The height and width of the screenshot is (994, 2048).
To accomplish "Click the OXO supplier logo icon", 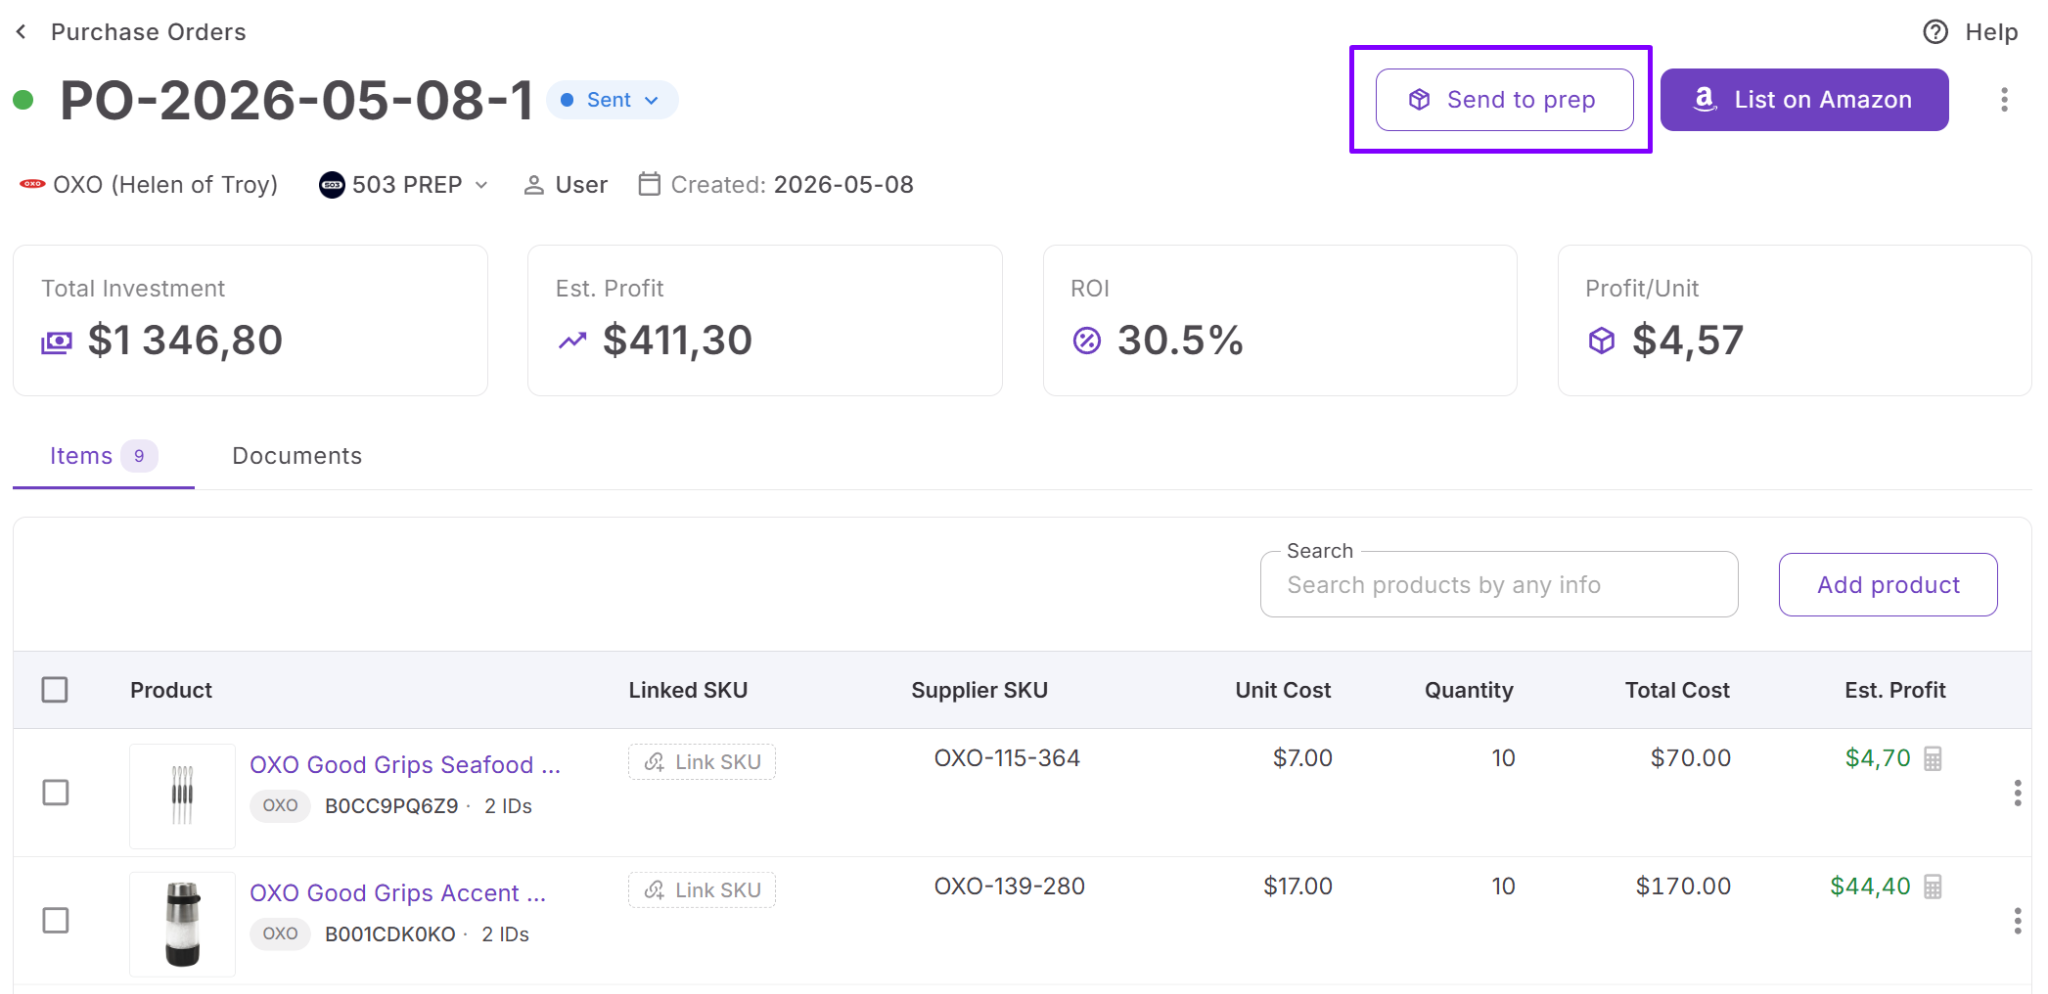I will 33,184.
